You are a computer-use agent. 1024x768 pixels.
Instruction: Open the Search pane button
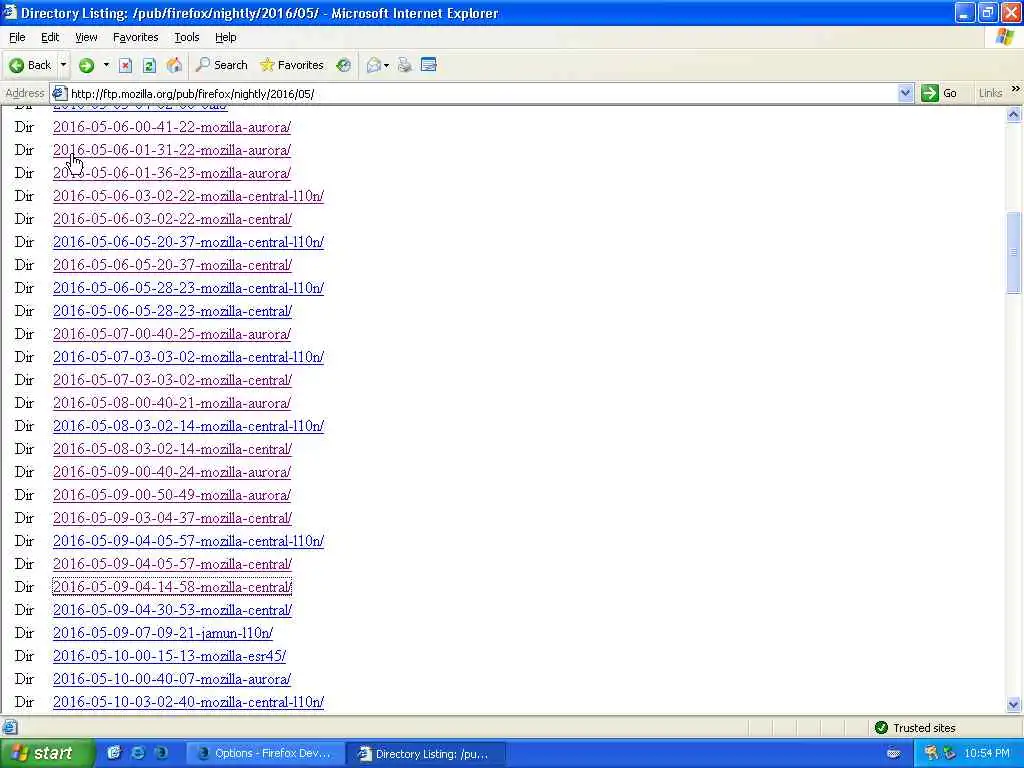[x=221, y=65]
